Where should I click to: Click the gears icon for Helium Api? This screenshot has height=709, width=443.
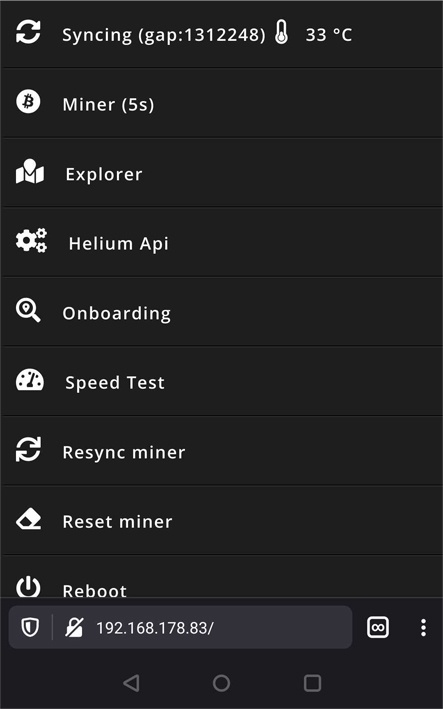(31, 240)
